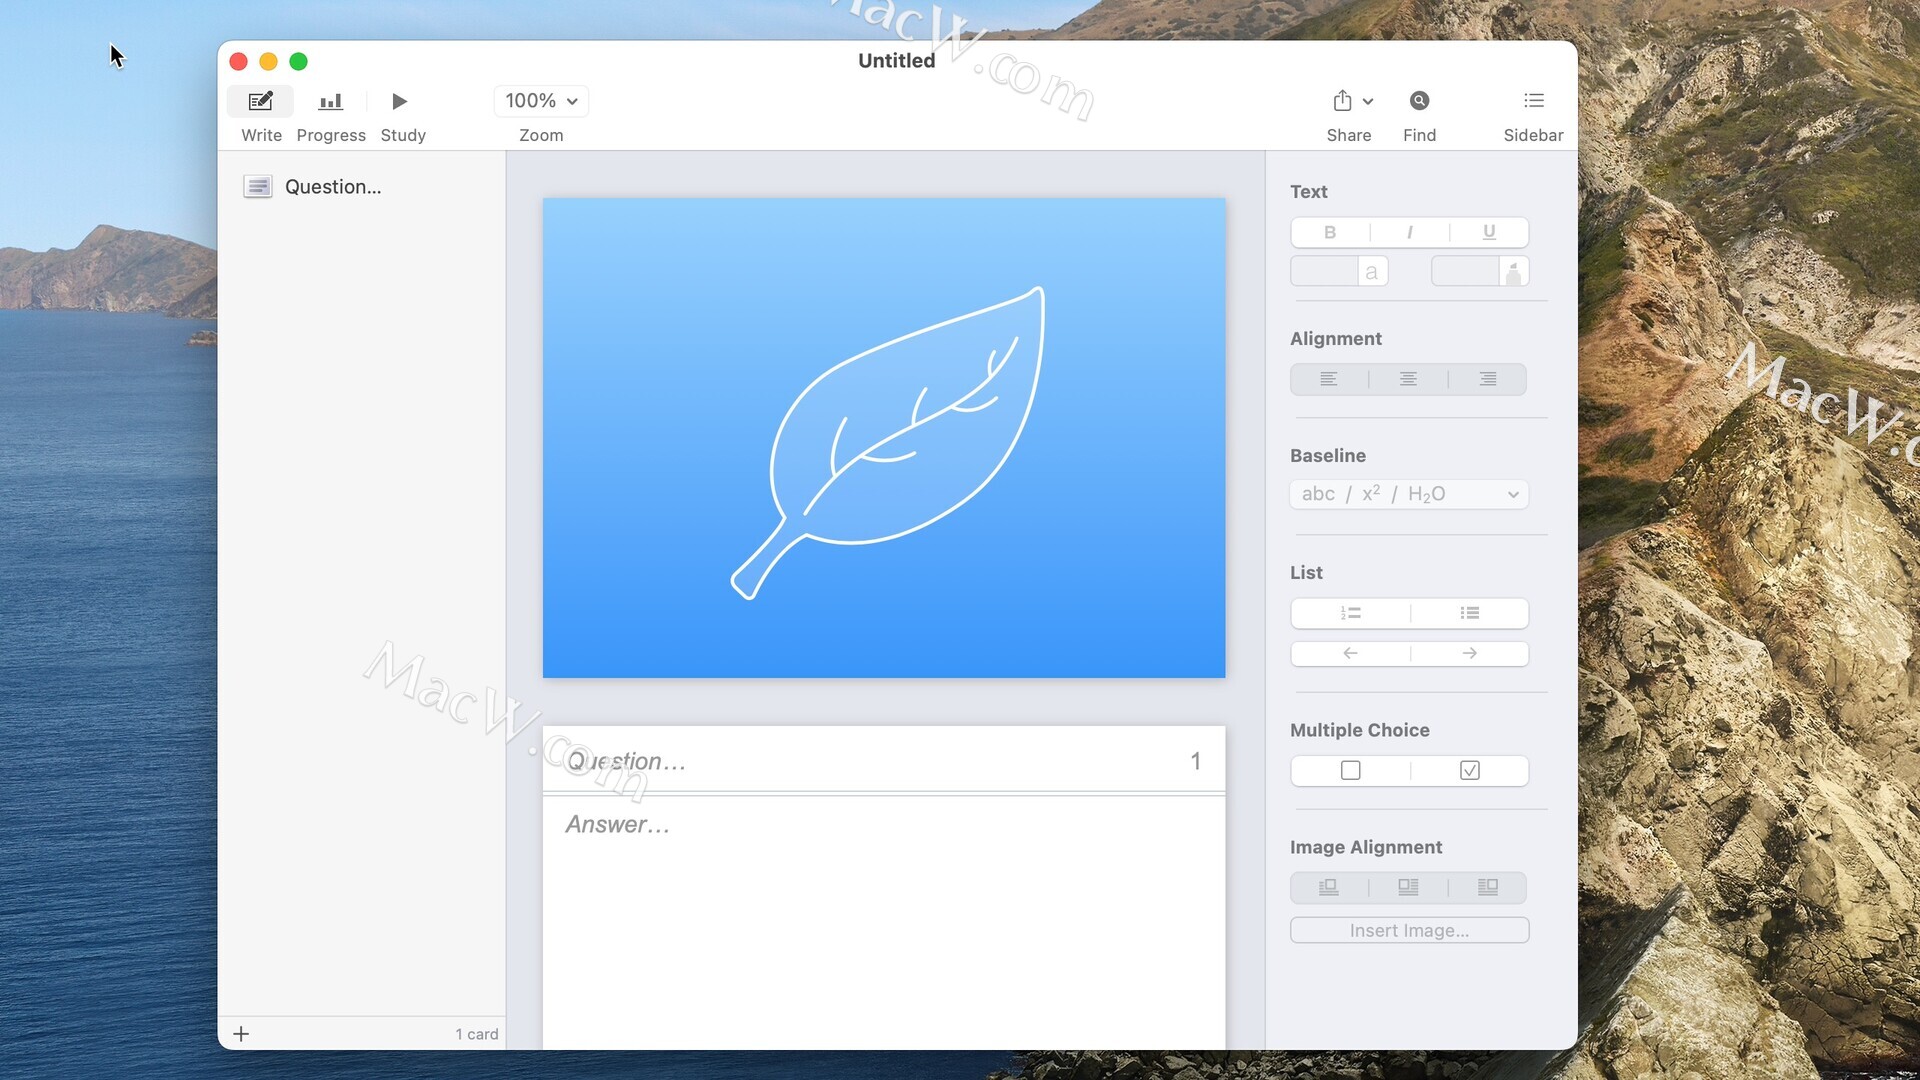The width and height of the screenshot is (1920, 1080).
Task: Increase list indent with right arrow
Action: [1469, 653]
